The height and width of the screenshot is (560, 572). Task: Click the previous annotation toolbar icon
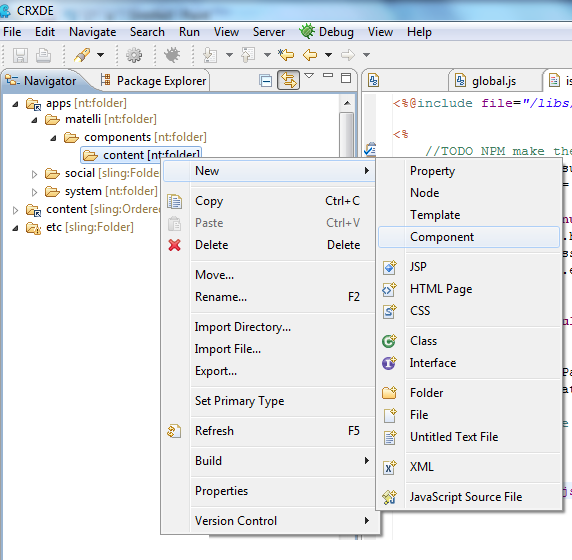point(248,55)
